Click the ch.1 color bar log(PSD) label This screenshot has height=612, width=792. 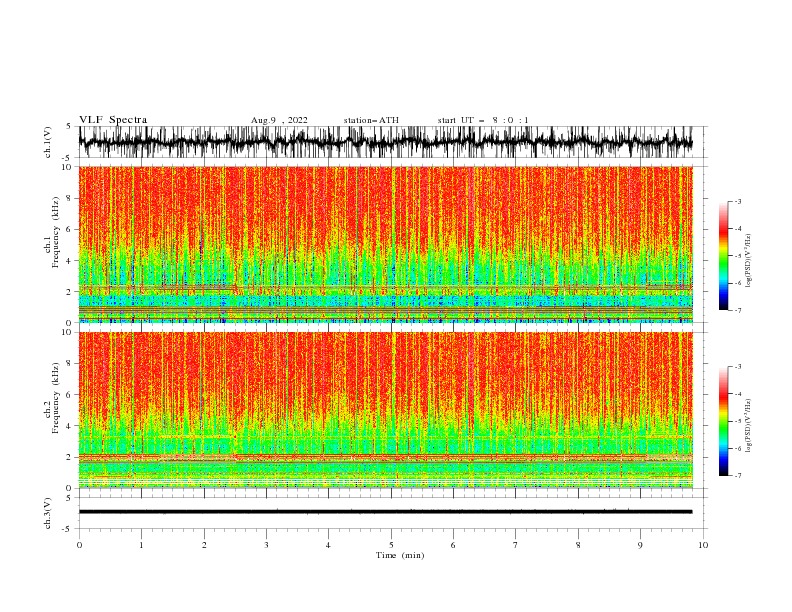coord(749,261)
